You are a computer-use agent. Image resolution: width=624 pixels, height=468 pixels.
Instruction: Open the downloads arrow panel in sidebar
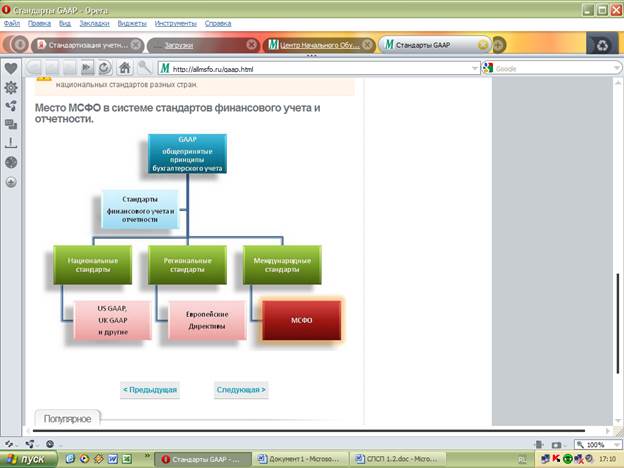(x=11, y=143)
